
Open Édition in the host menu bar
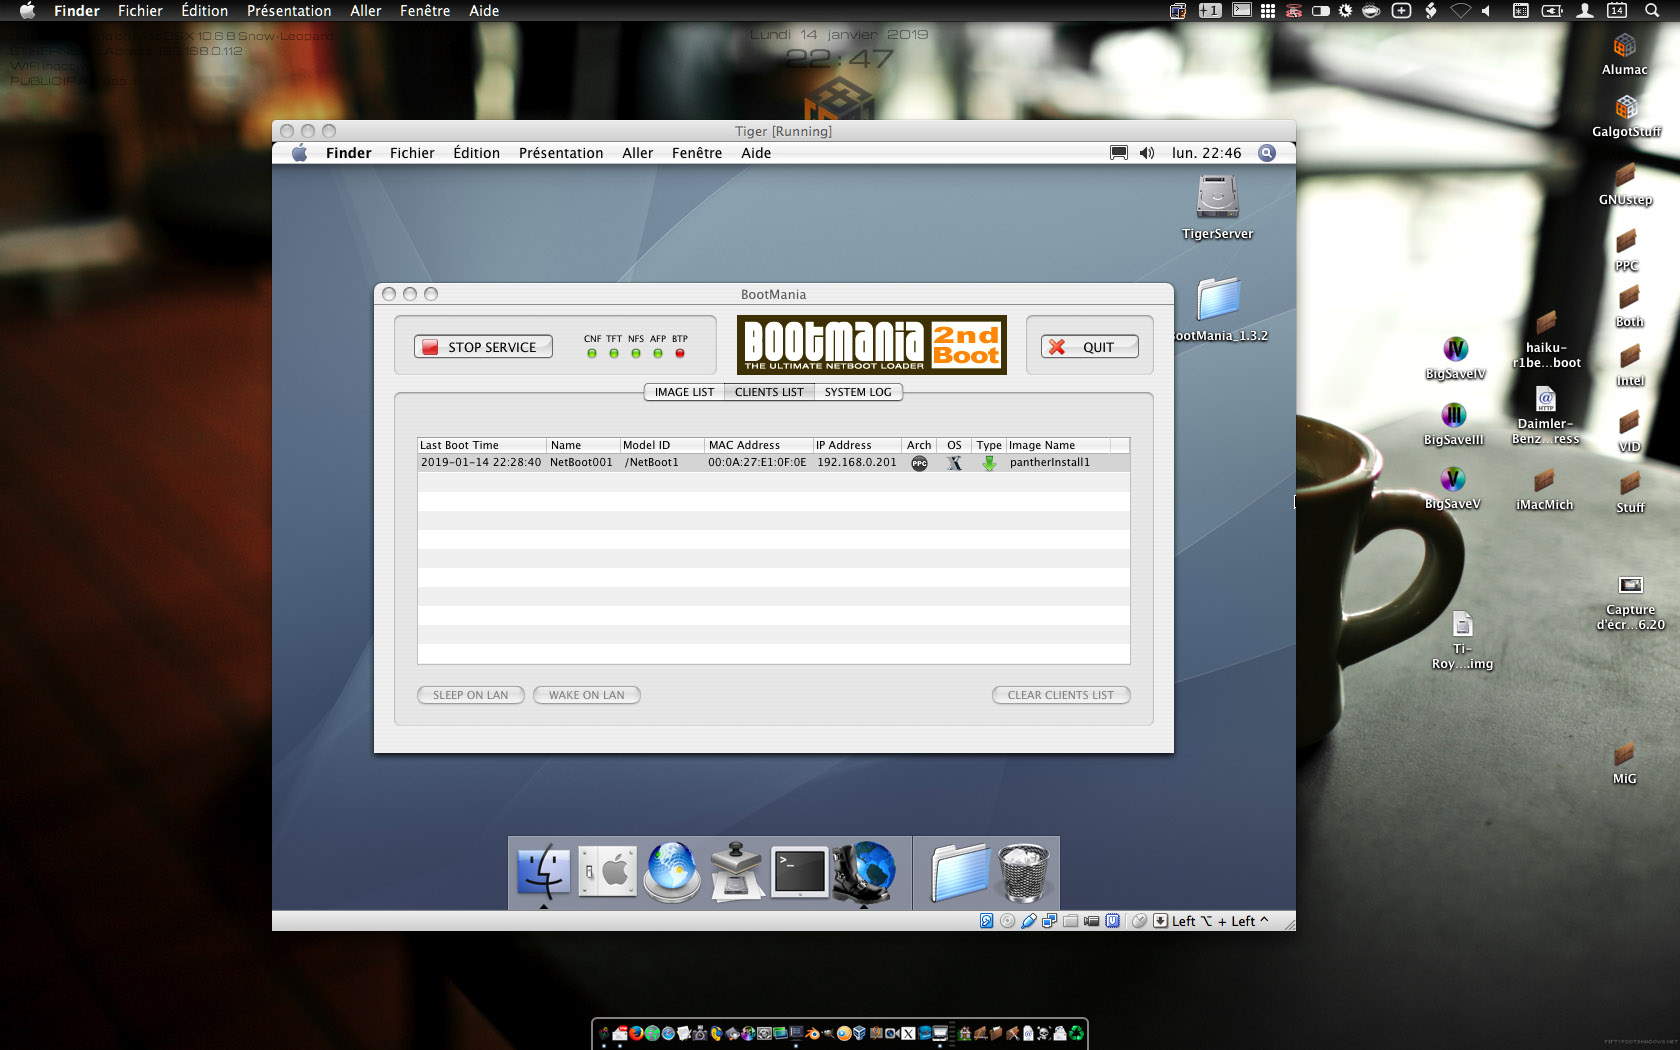click(x=204, y=11)
